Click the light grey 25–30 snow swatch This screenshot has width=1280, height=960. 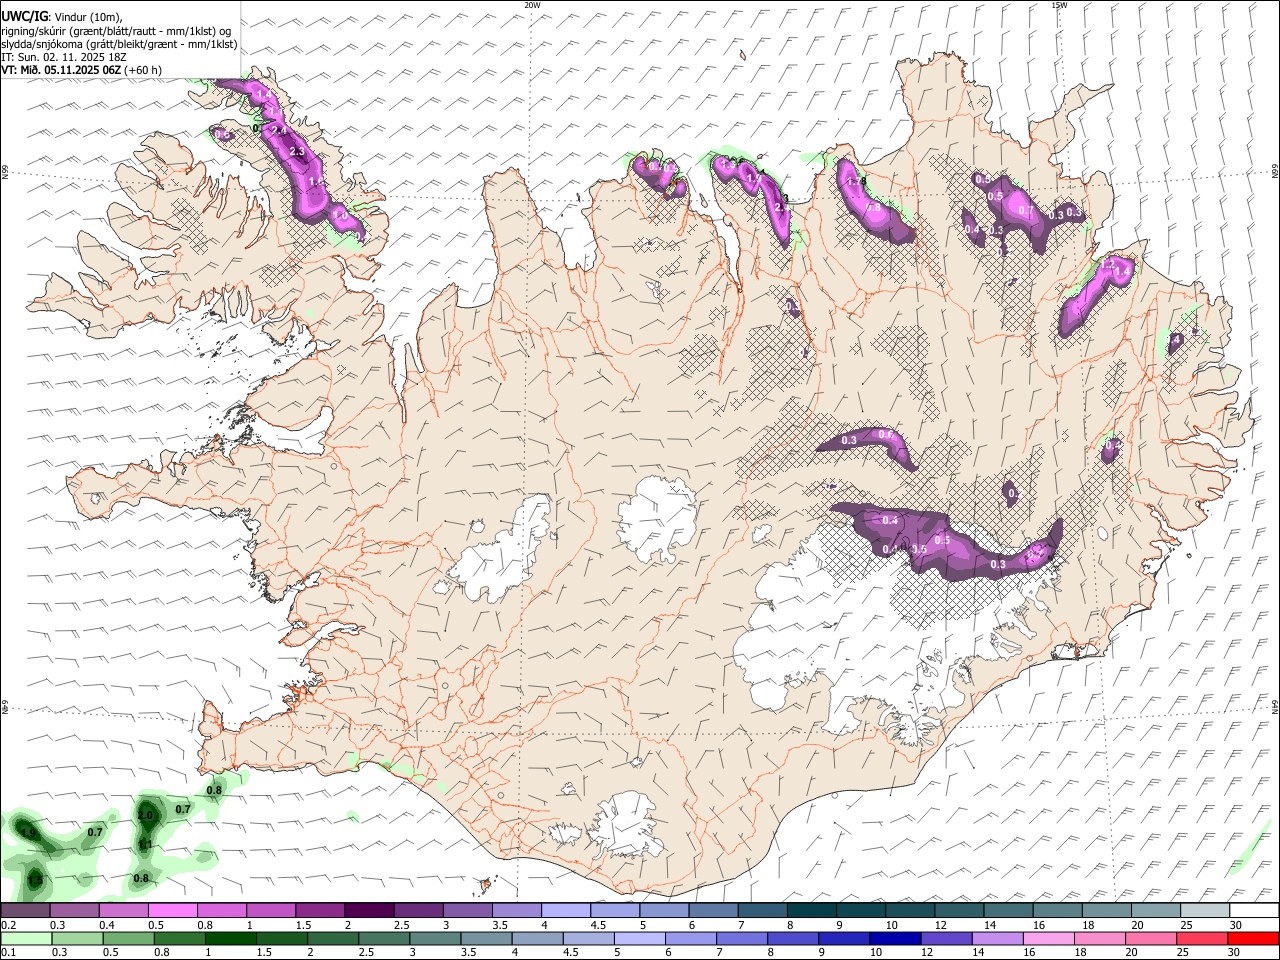tap(1205, 911)
